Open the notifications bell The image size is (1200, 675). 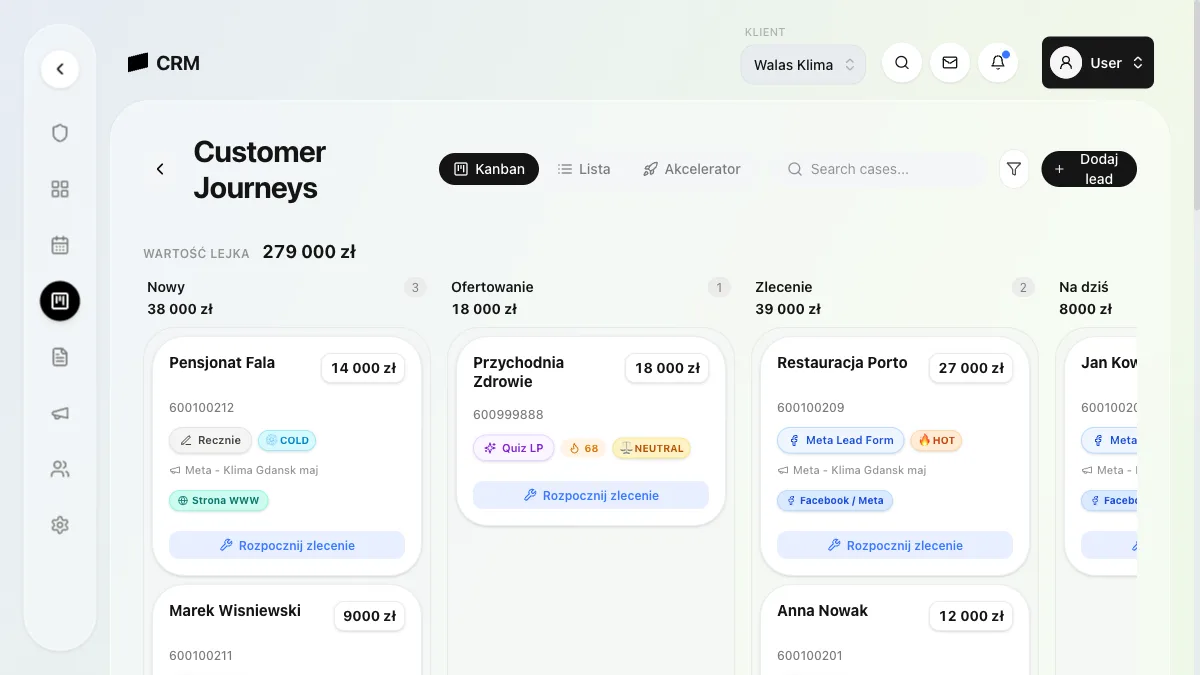998,63
